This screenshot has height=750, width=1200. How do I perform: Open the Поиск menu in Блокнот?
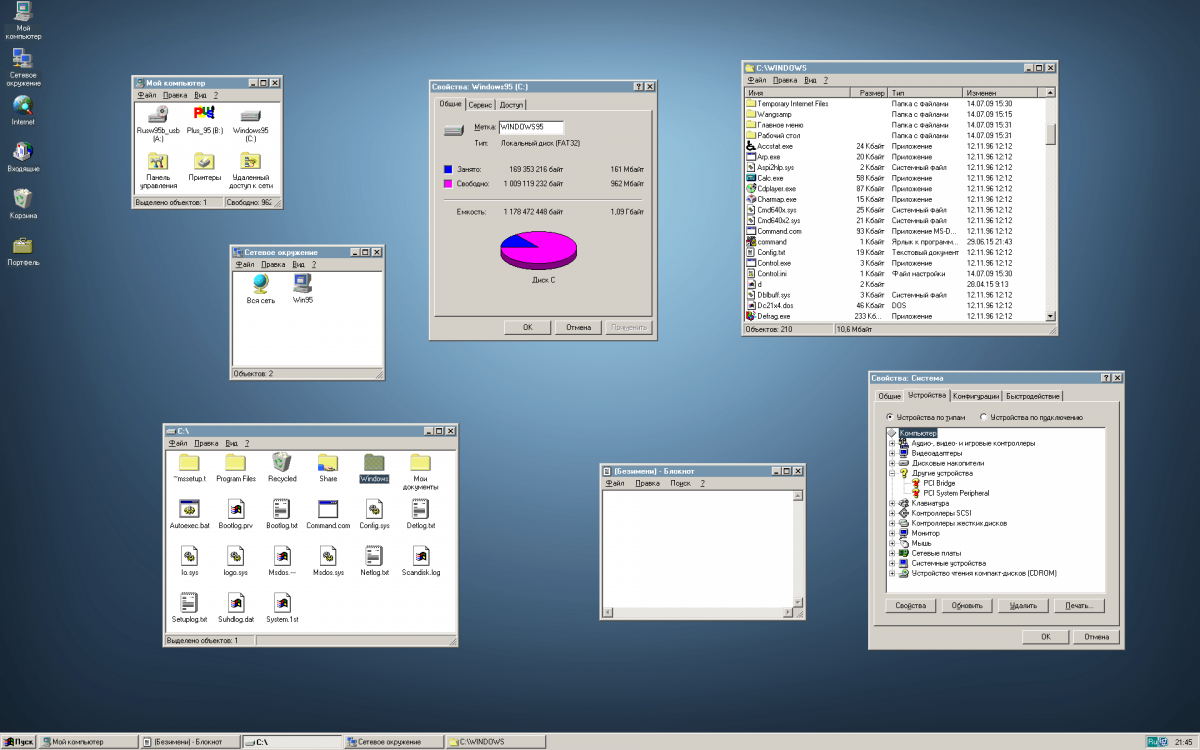click(x=680, y=483)
